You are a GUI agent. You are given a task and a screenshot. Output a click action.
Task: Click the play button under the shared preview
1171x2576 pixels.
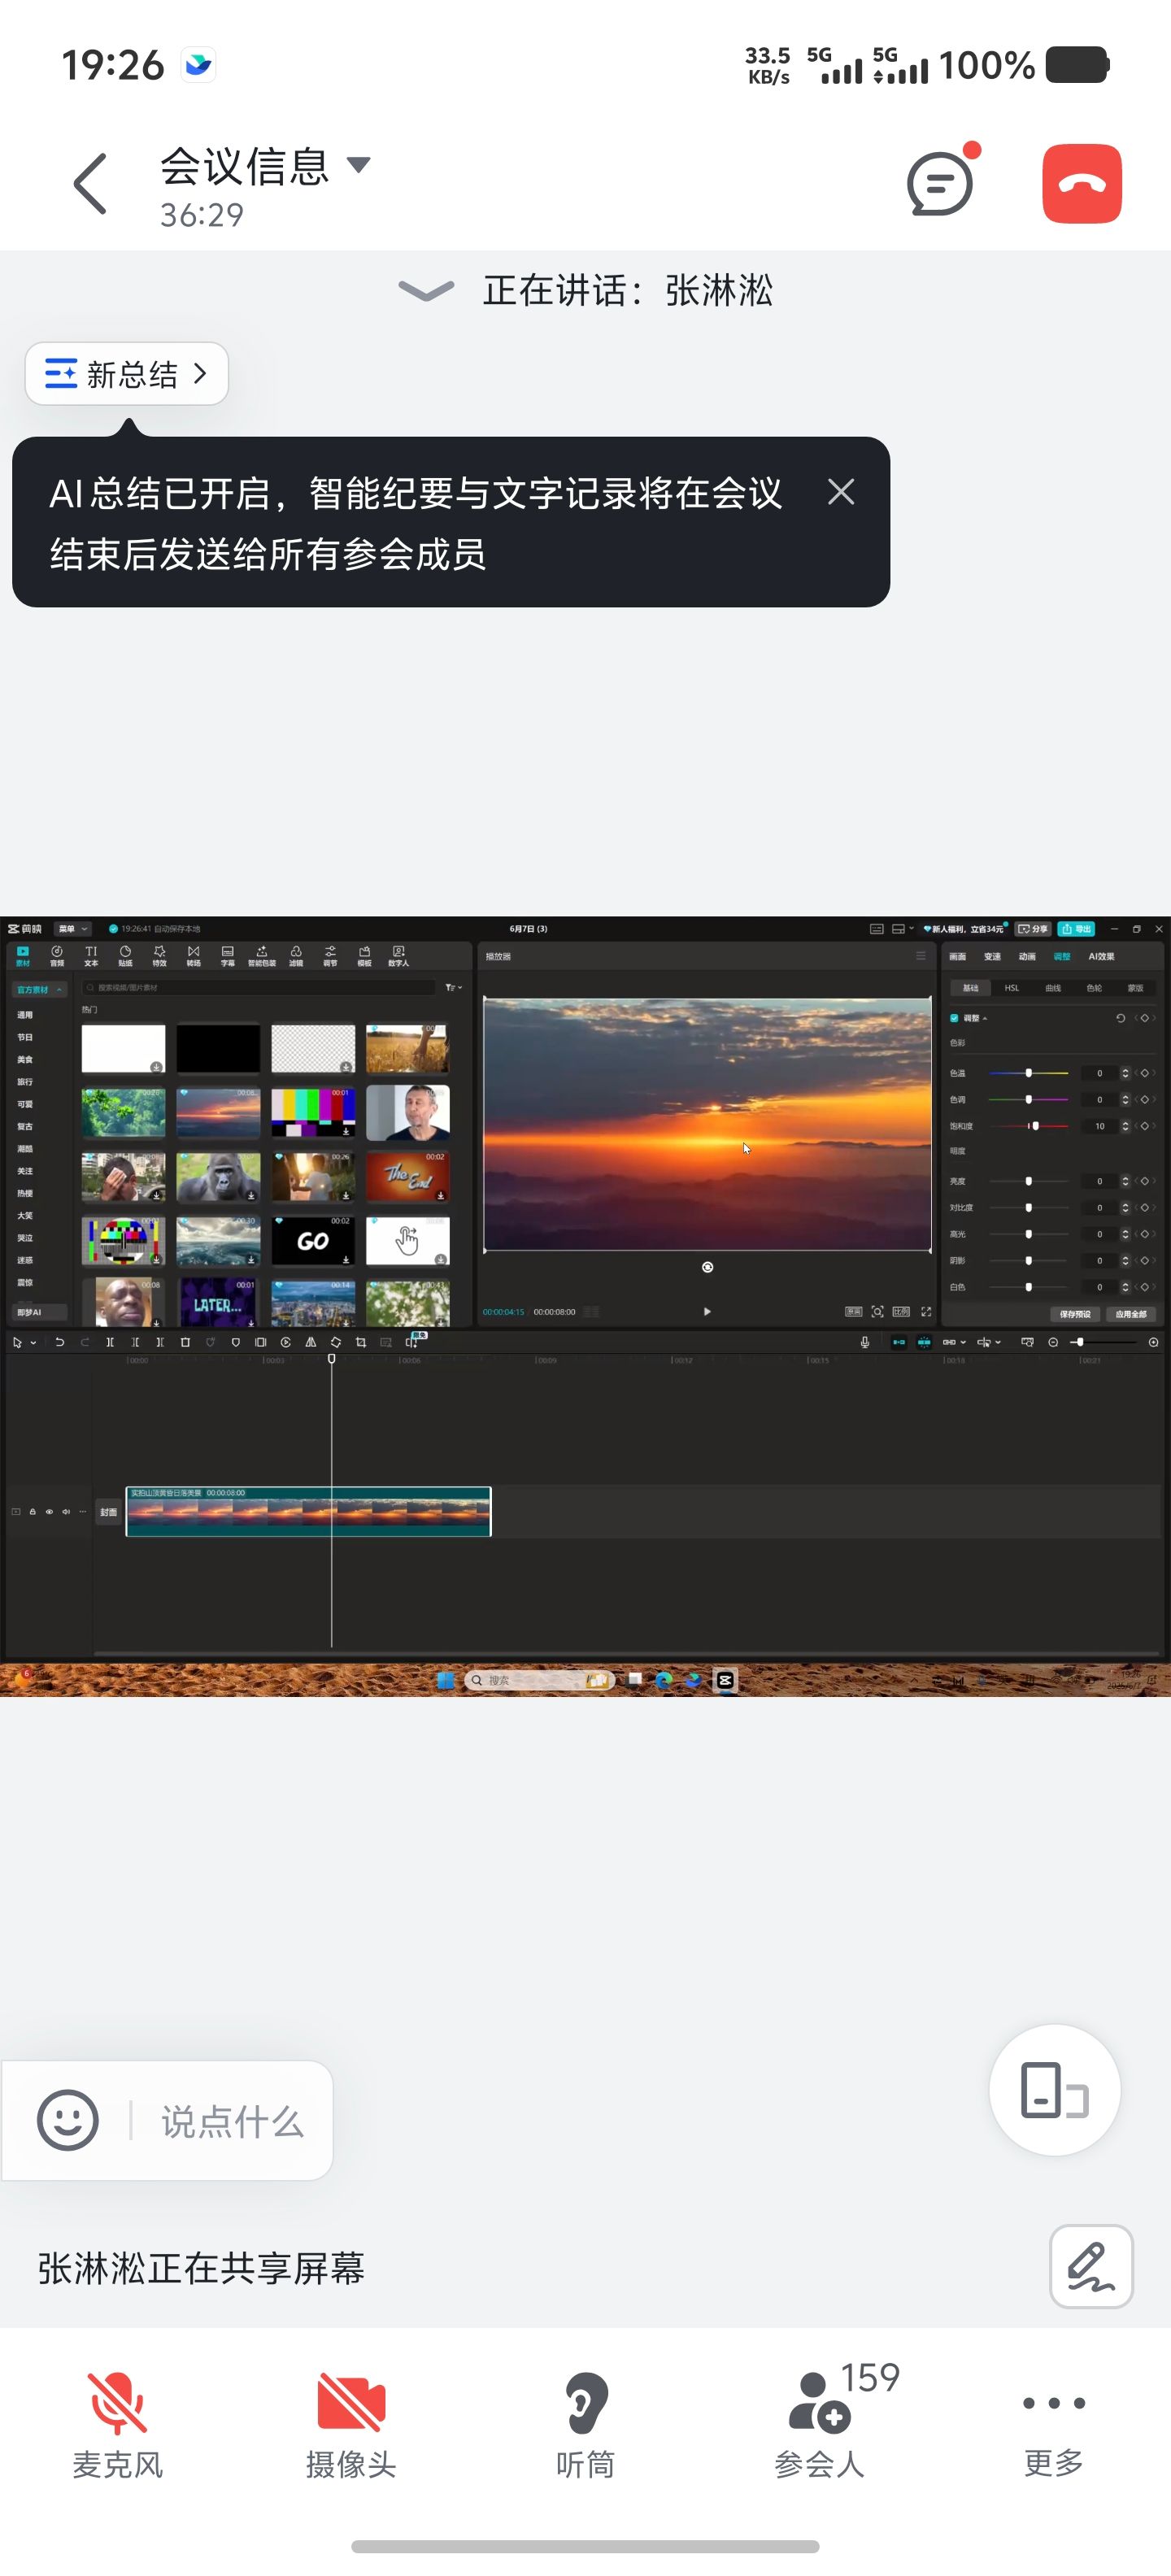tap(707, 1311)
